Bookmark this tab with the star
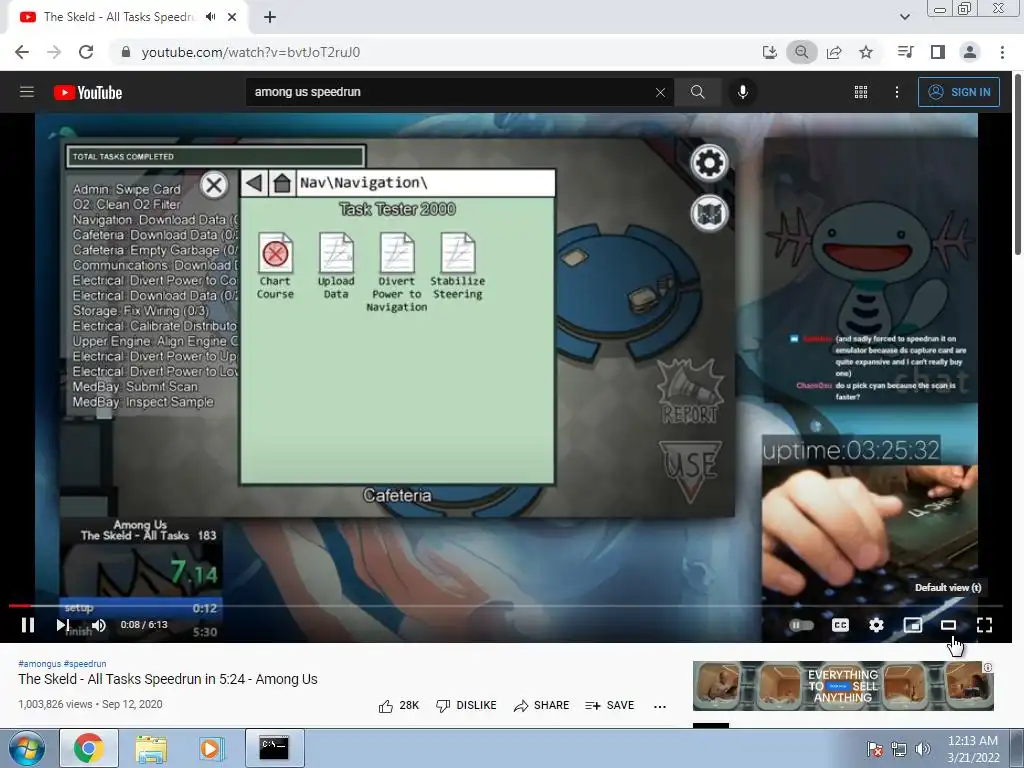1024x768 pixels. pos(866,52)
